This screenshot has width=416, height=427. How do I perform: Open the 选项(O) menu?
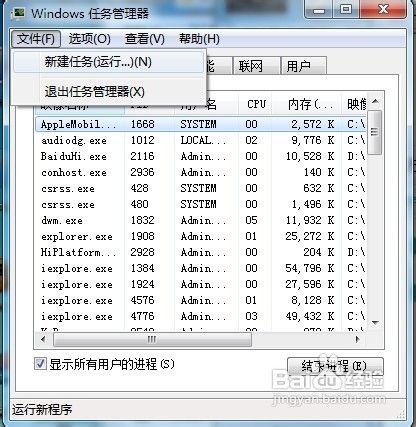(x=89, y=39)
